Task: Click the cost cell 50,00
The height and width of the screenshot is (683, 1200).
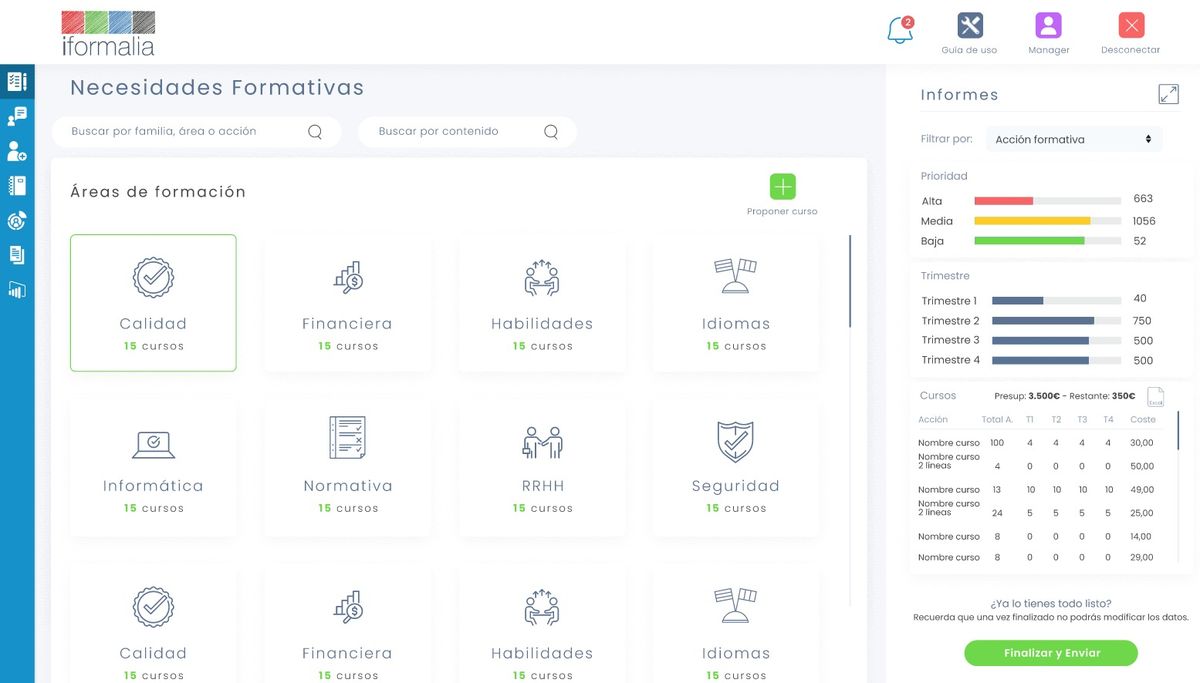Action: point(1141,467)
